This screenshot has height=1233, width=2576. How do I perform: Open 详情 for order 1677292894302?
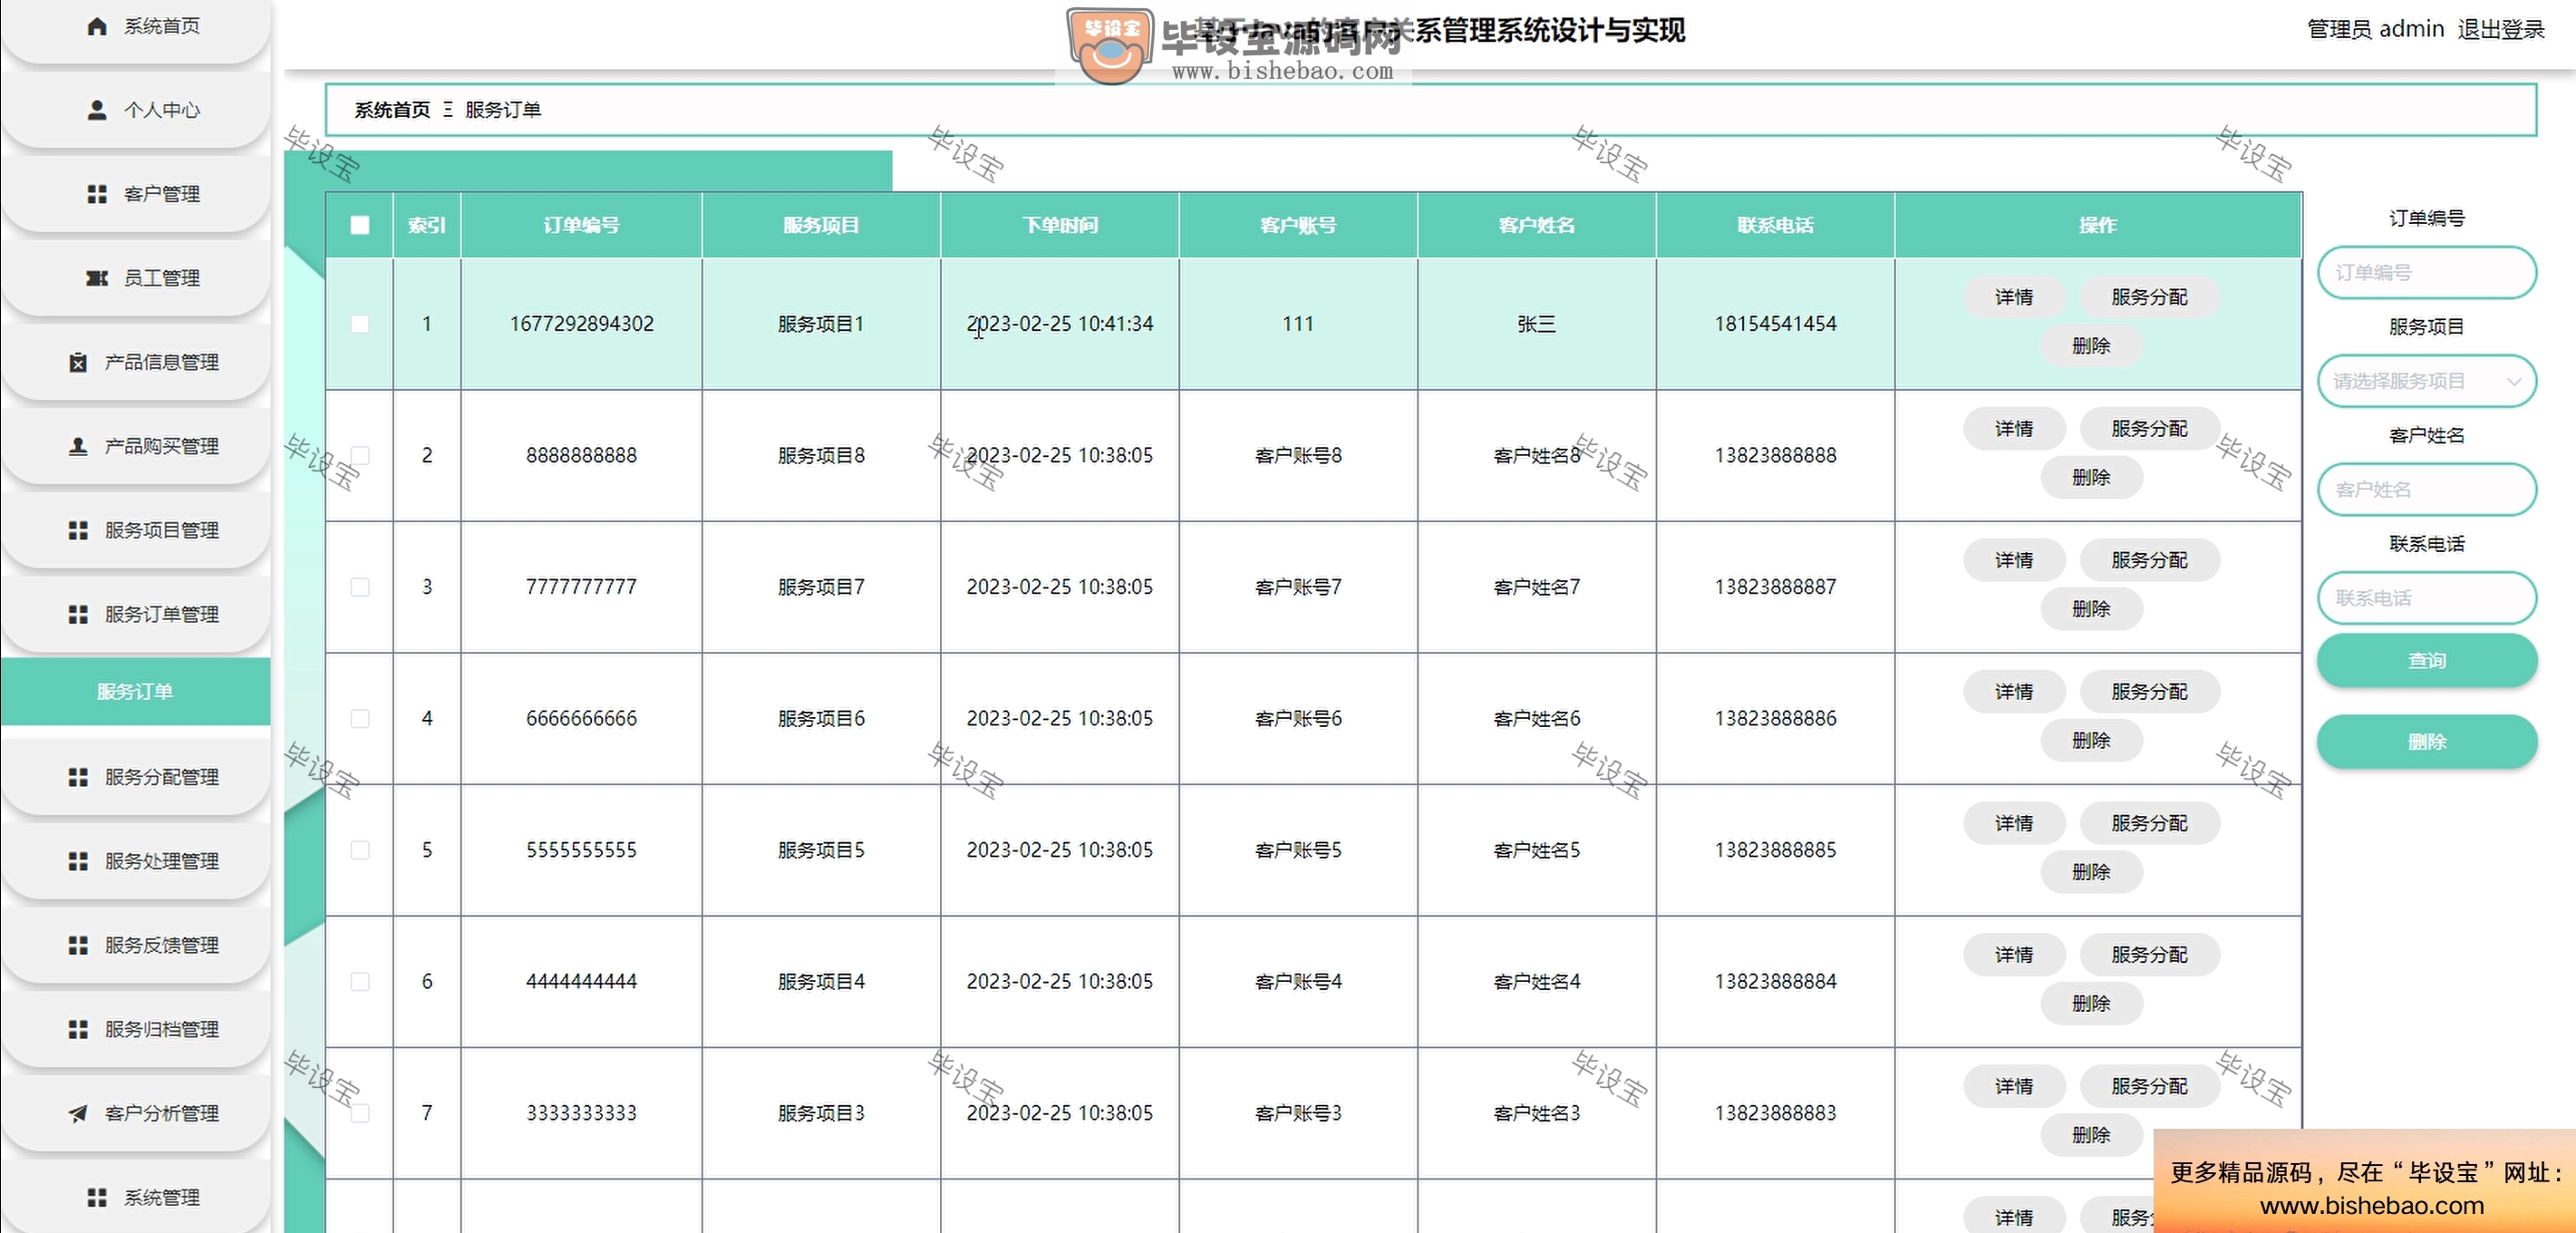[2014, 297]
